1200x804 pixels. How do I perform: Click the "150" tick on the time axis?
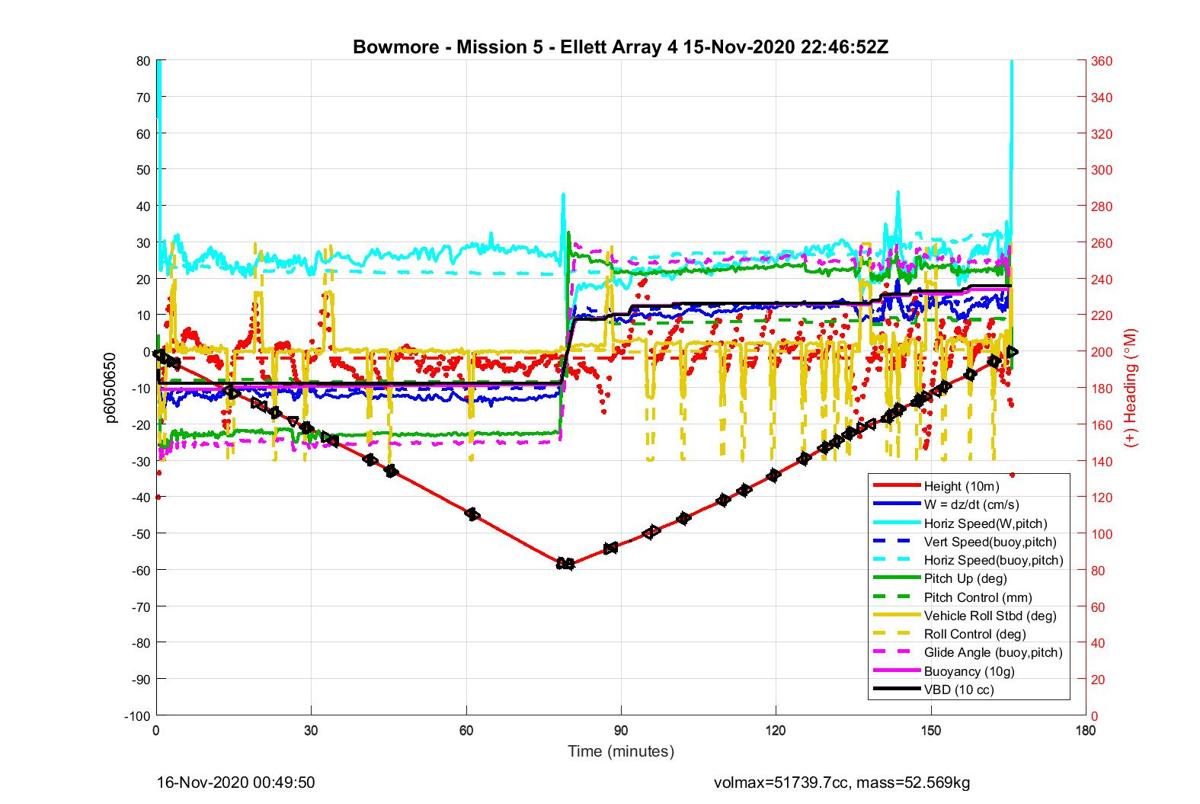[931, 731]
